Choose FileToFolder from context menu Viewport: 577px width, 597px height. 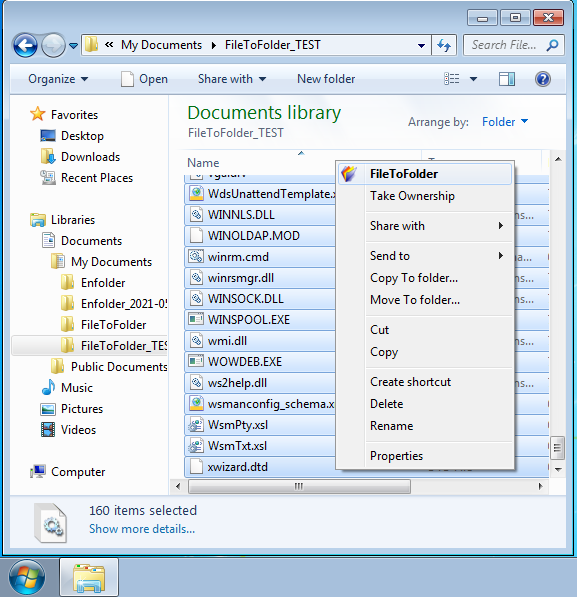[x=425, y=174]
